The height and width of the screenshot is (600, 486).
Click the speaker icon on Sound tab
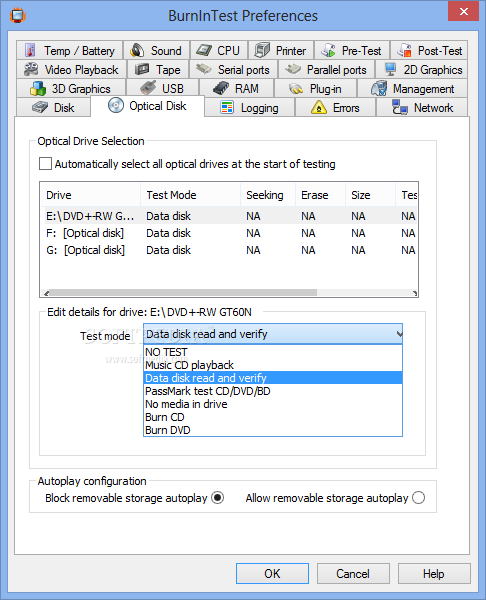coord(137,50)
